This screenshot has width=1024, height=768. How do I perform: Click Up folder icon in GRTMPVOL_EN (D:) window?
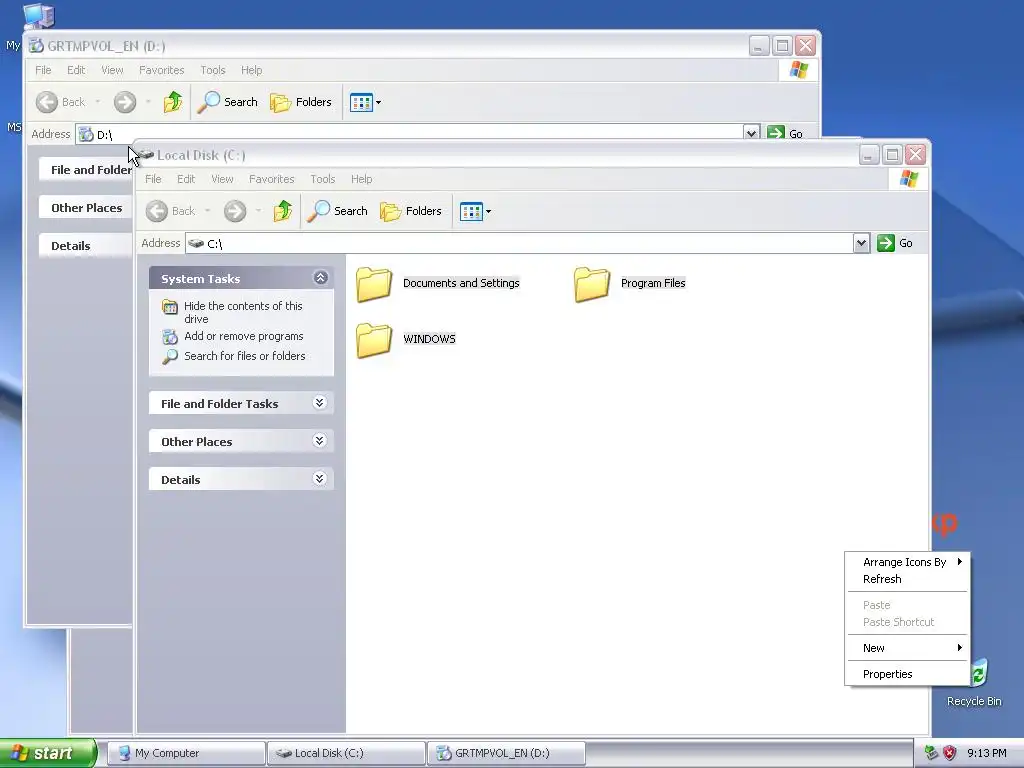pos(173,101)
